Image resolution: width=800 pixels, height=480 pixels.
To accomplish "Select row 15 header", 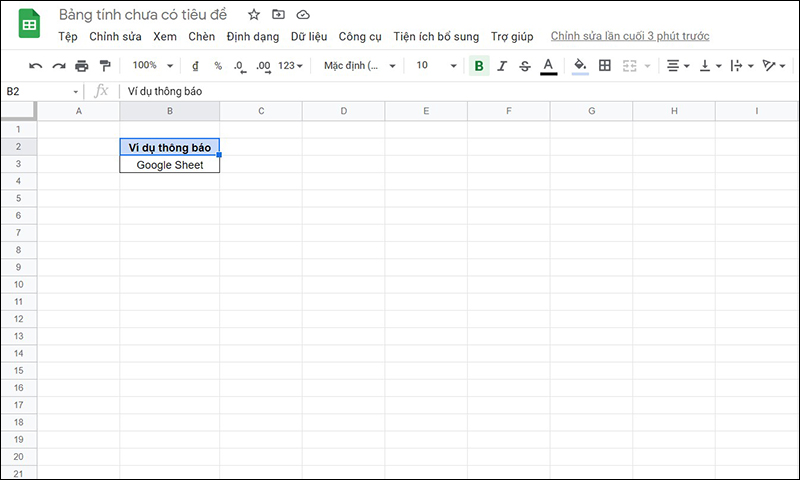I will [x=18, y=371].
